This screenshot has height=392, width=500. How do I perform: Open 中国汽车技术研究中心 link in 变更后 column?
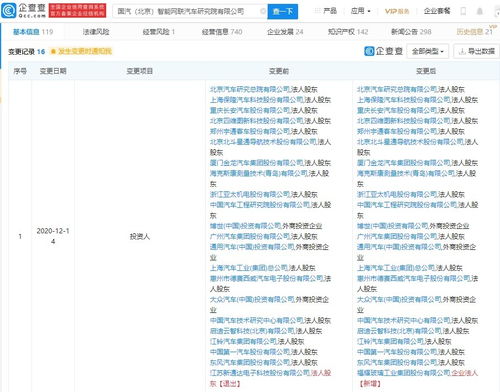click(404, 320)
